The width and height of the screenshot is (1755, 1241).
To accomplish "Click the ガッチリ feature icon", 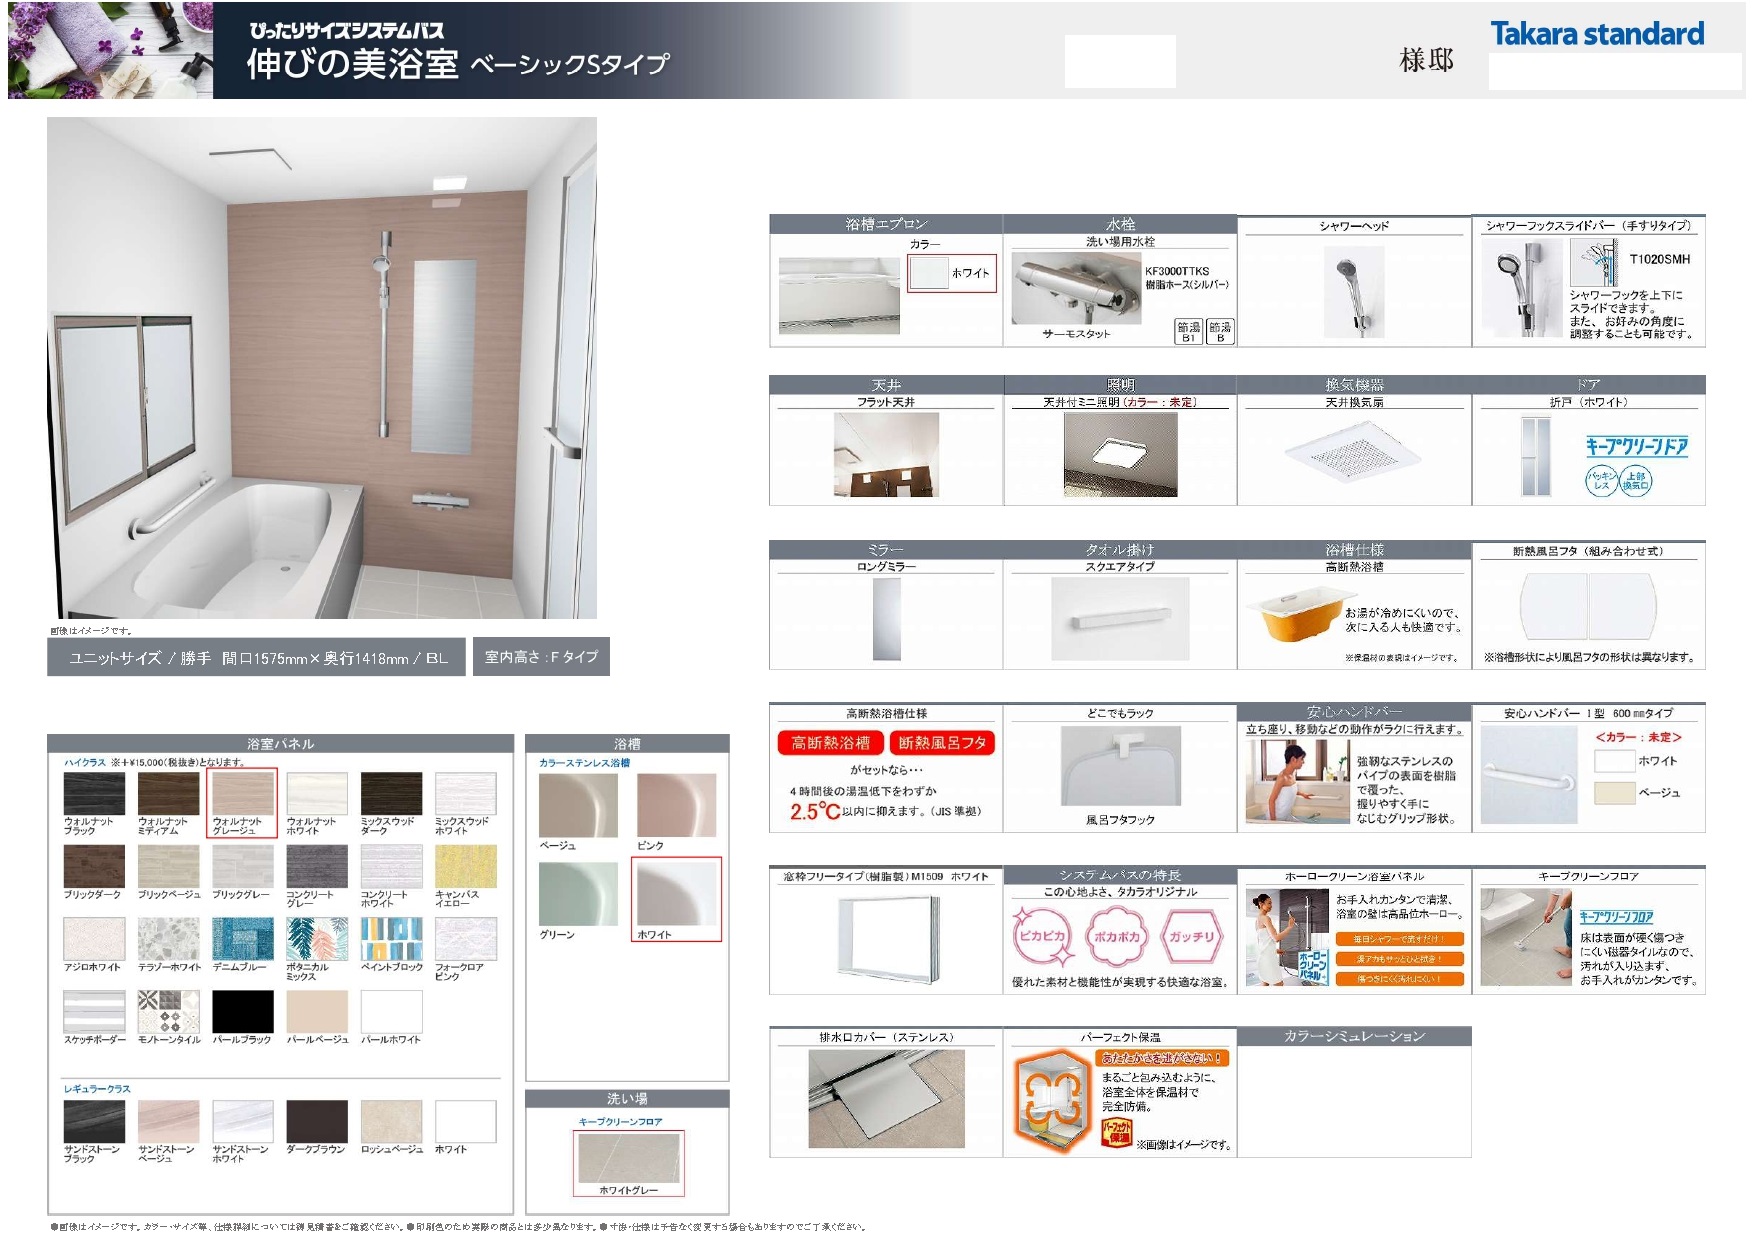I will click(x=1191, y=936).
